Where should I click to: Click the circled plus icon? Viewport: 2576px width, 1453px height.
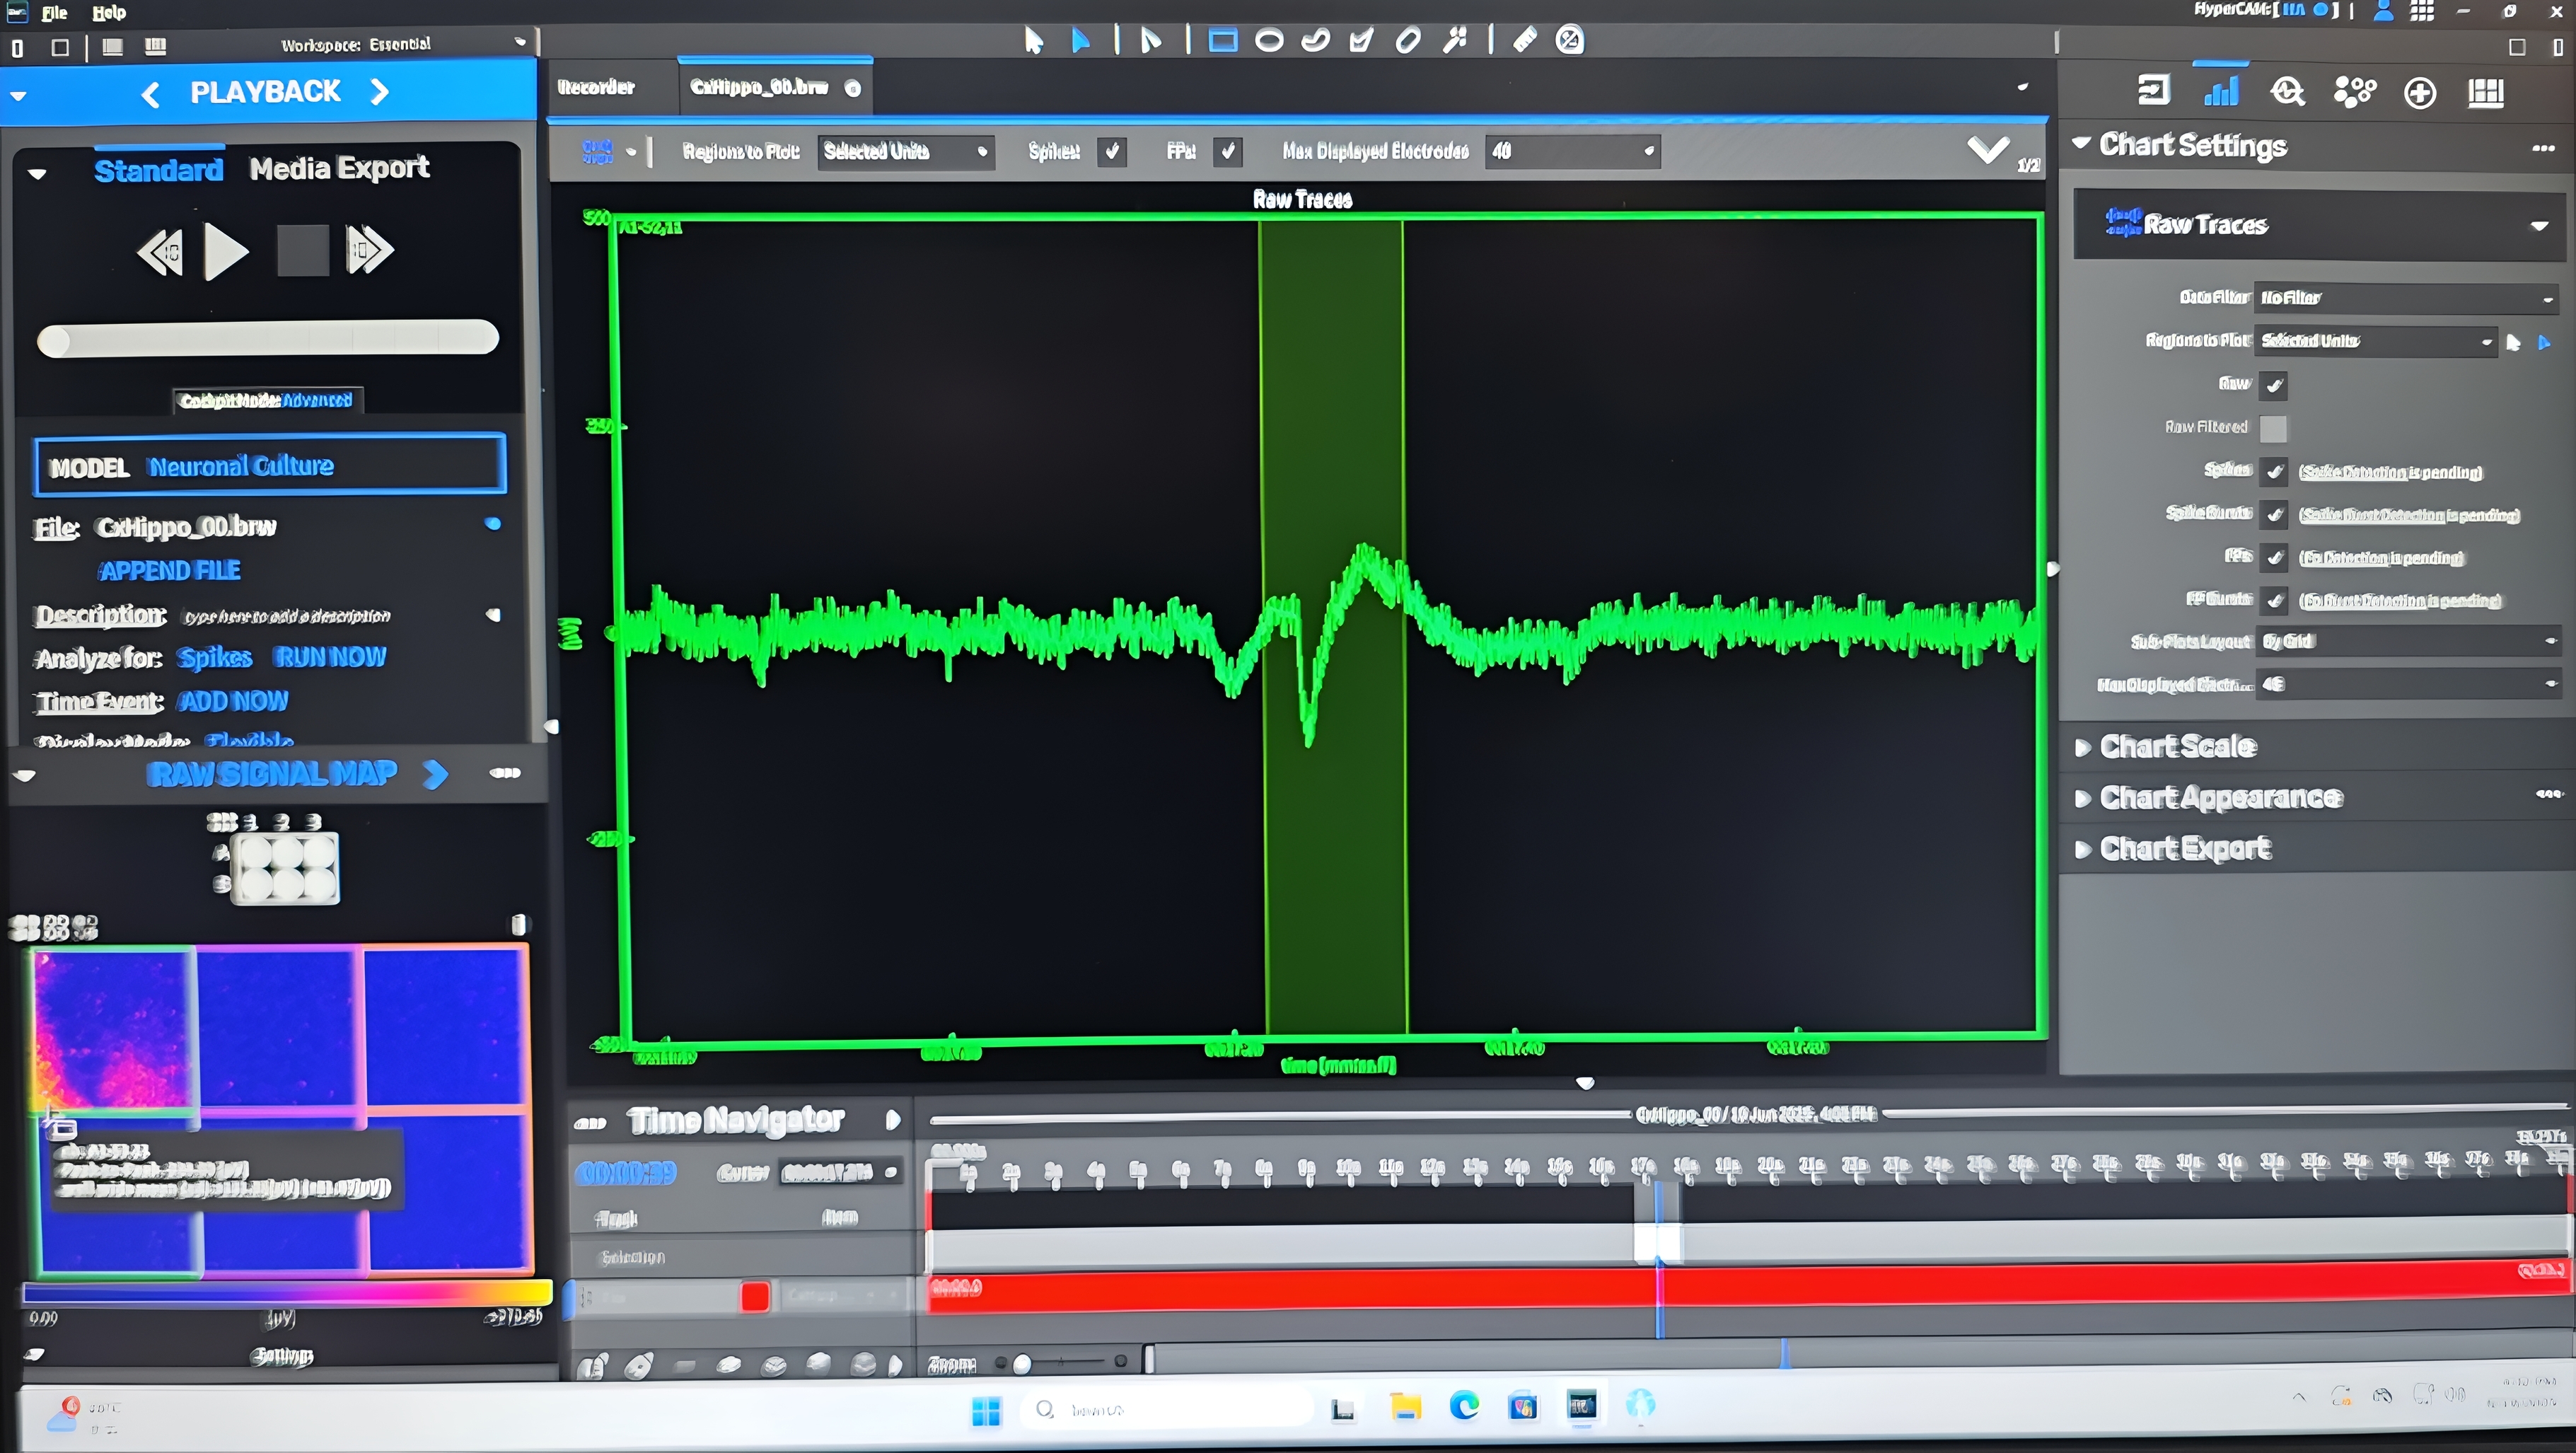(2419, 93)
